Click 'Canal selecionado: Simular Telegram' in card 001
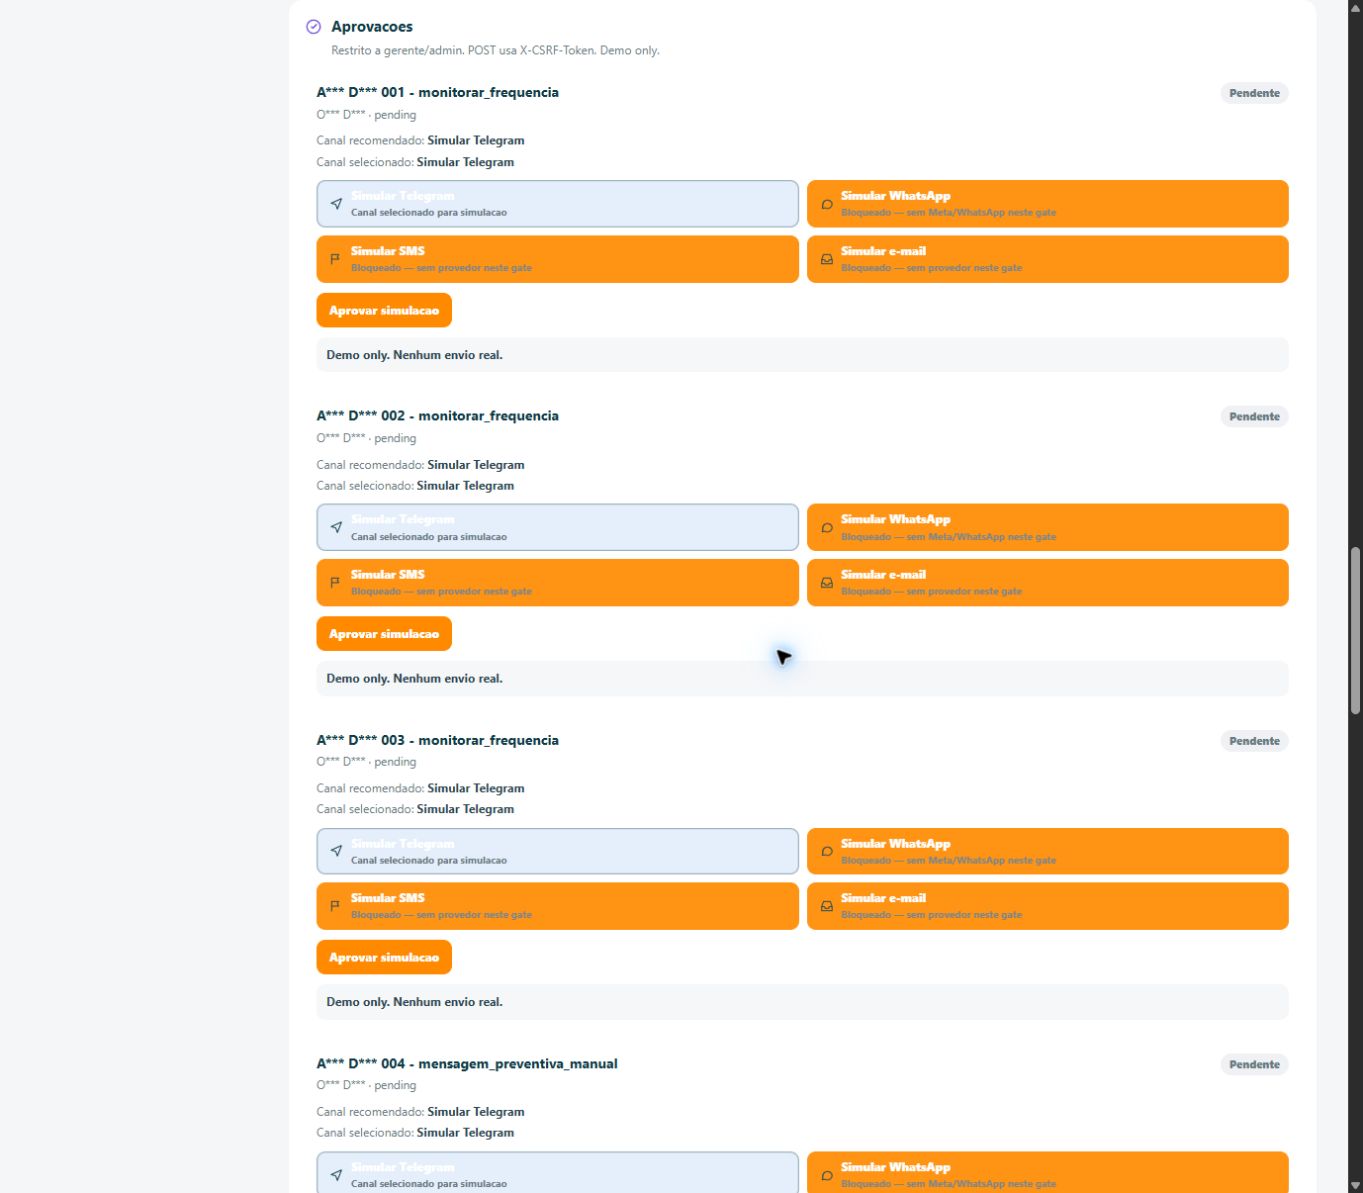Screen dimensions: 1363x1193 pyautogui.click(x=415, y=162)
